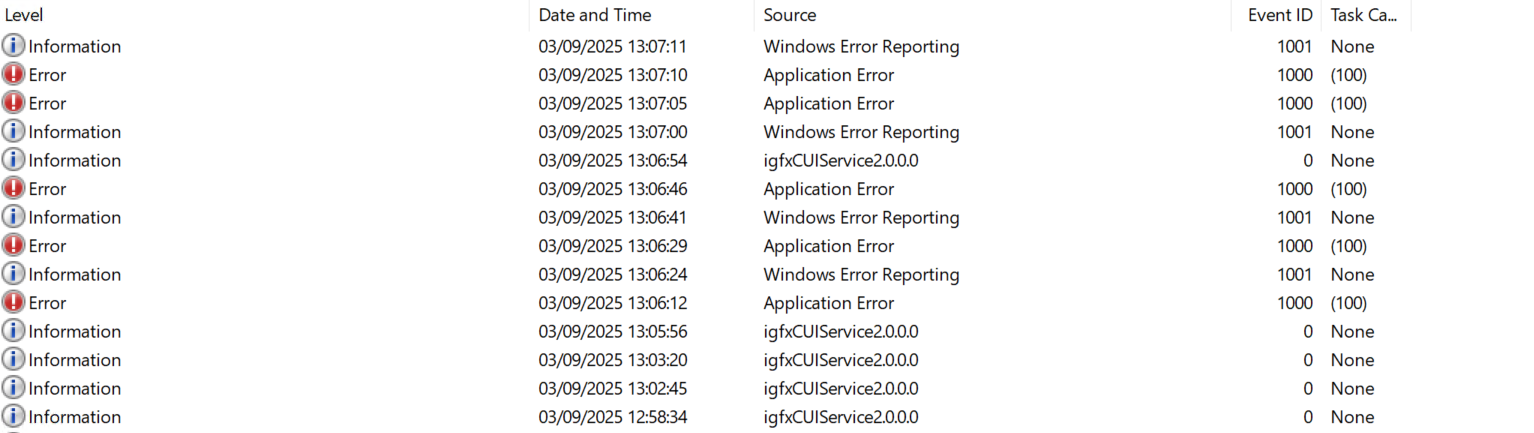Click the Information icon at 13:07:00
The height and width of the screenshot is (433, 1534).
pyautogui.click(x=14, y=132)
